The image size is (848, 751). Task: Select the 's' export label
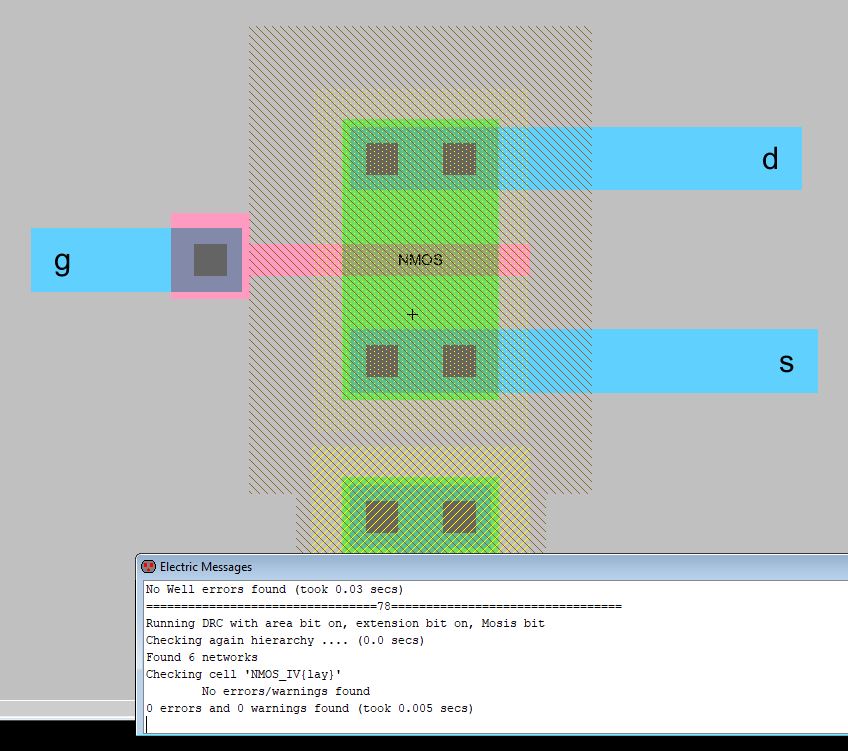(786, 362)
